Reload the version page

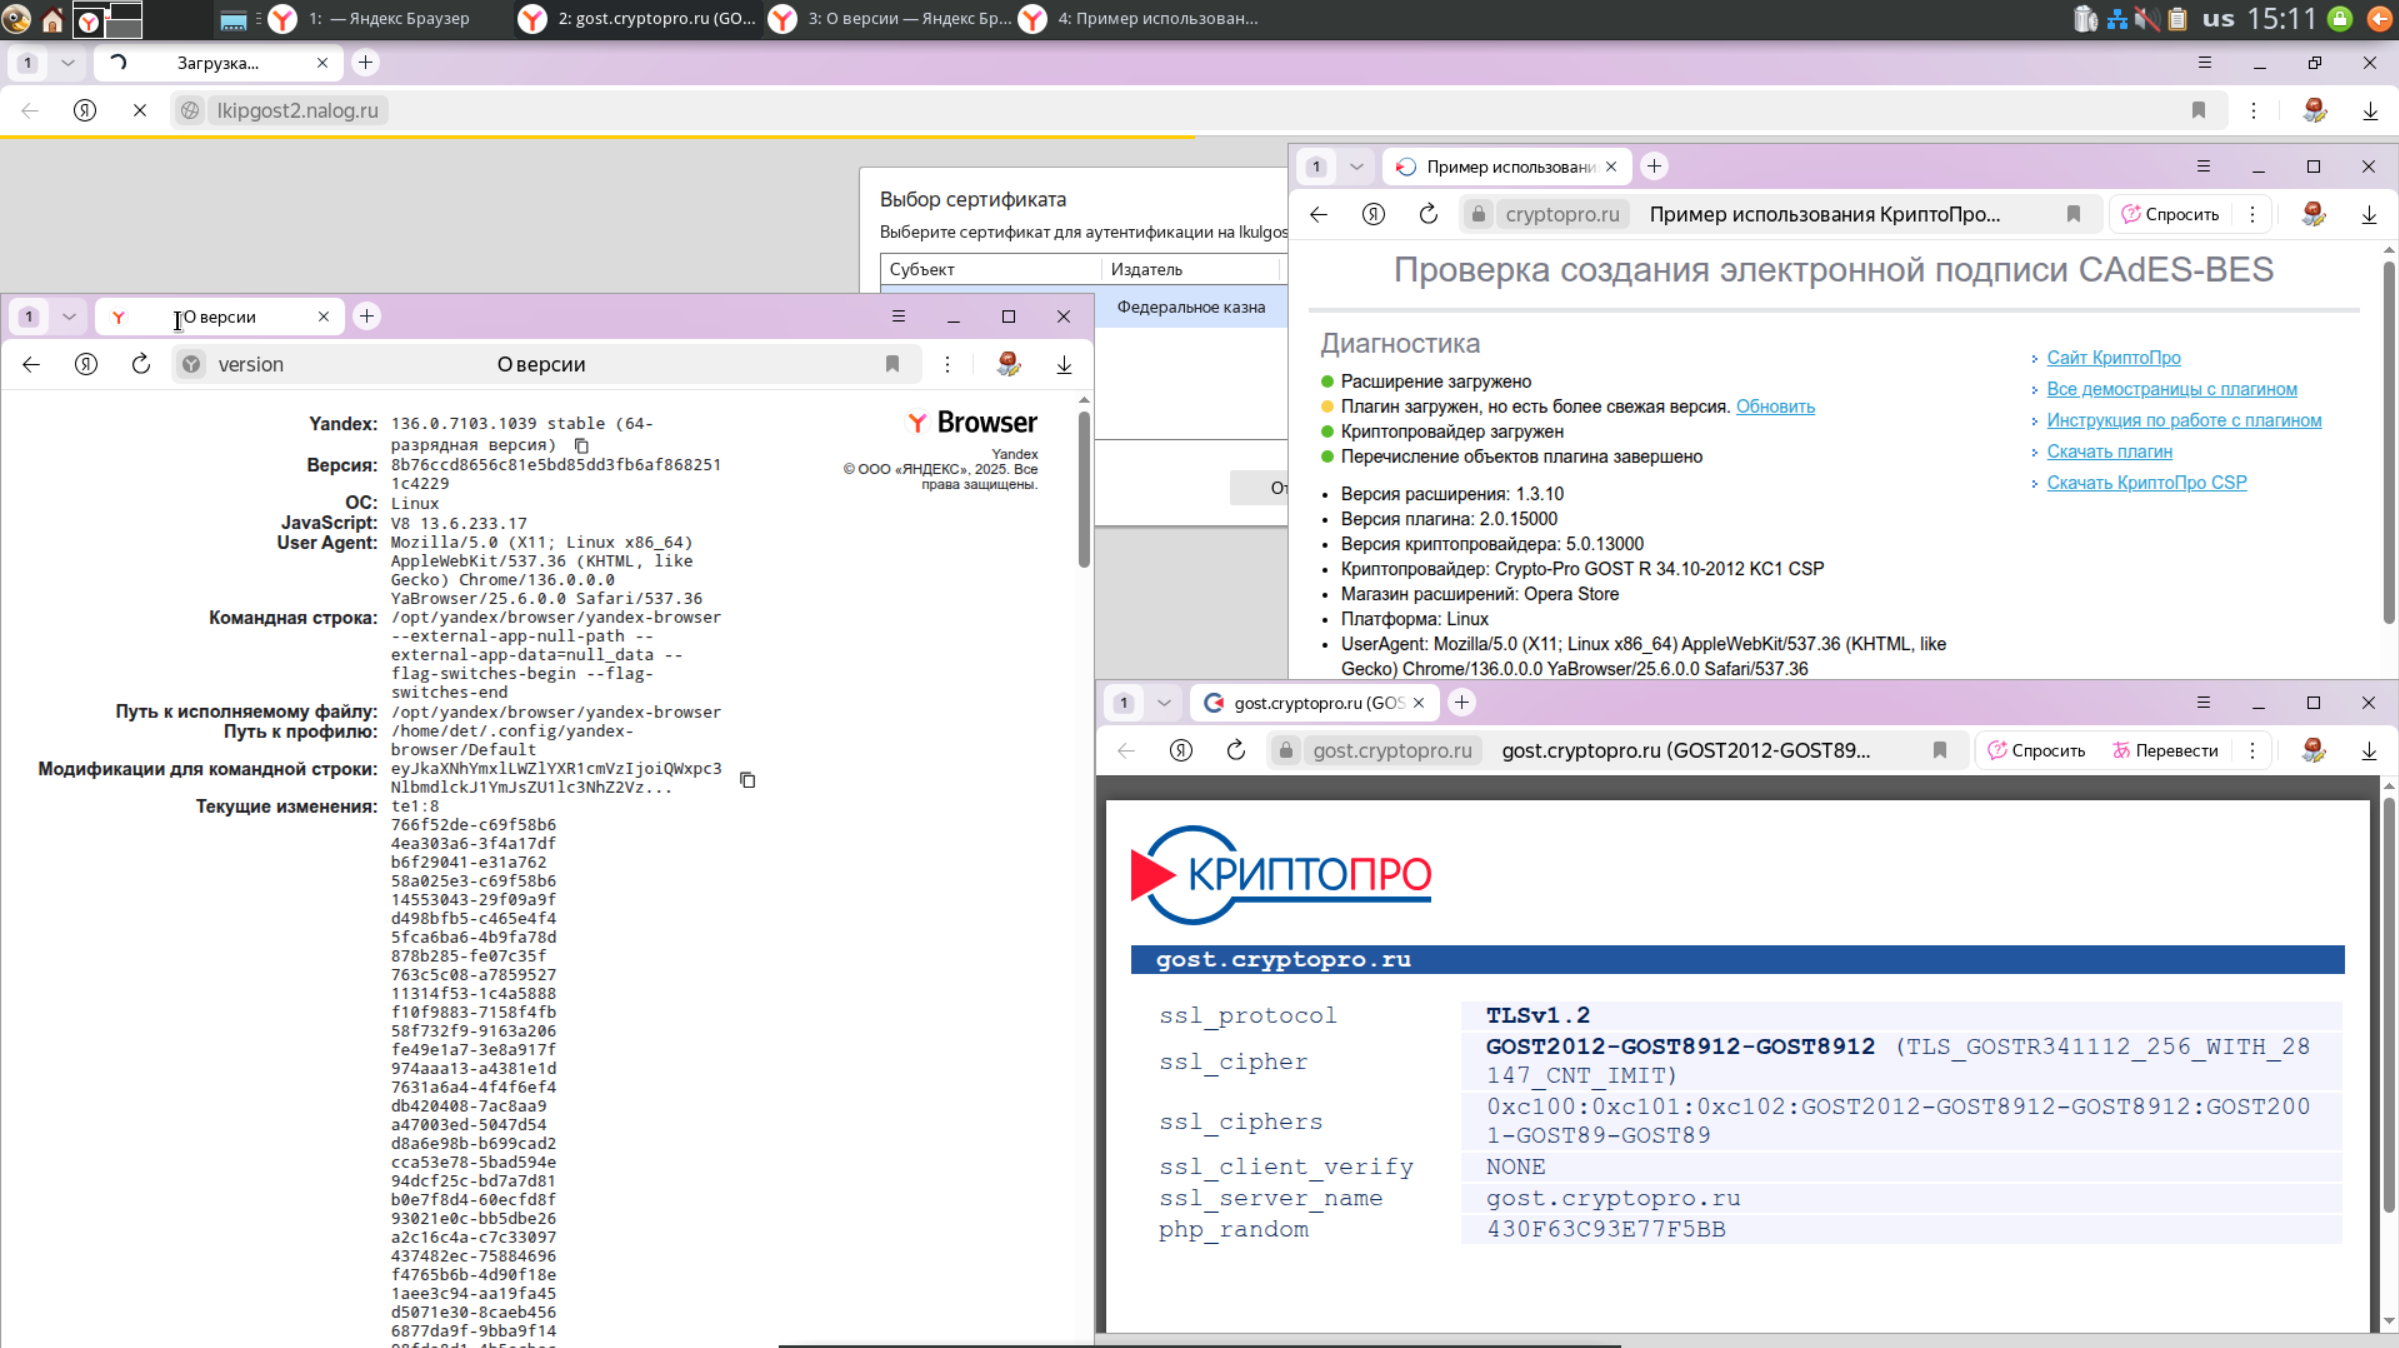(141, 364)
